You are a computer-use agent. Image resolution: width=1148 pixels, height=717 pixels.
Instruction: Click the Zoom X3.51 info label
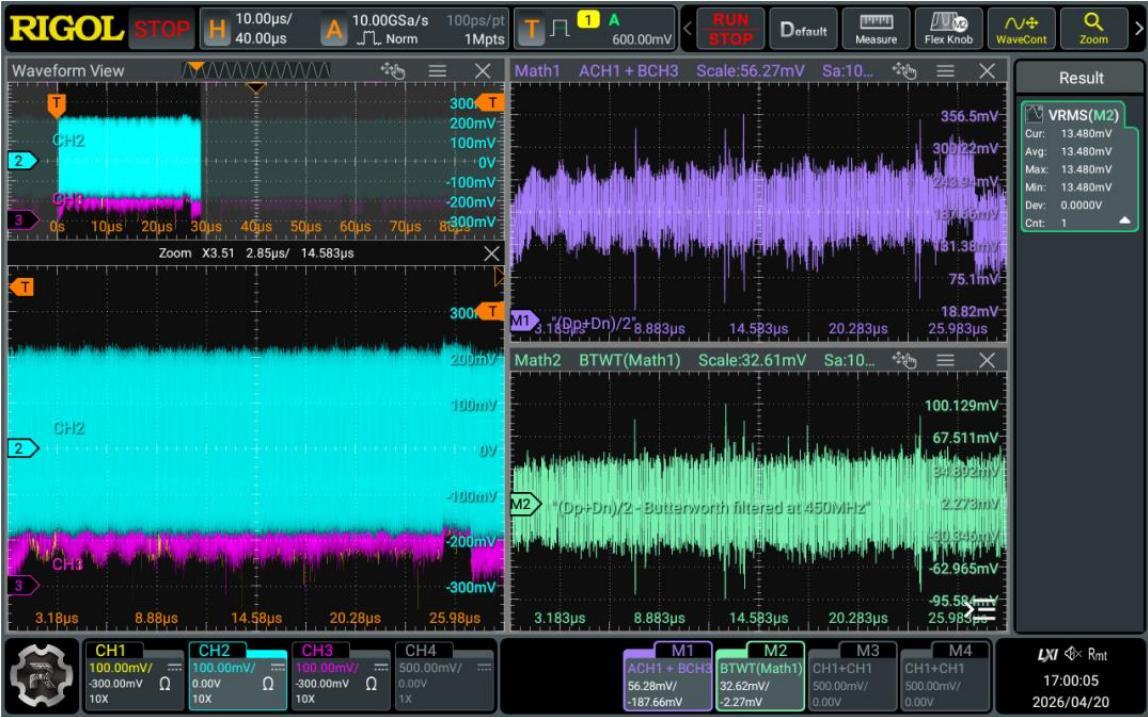click(x=256, y=253)
